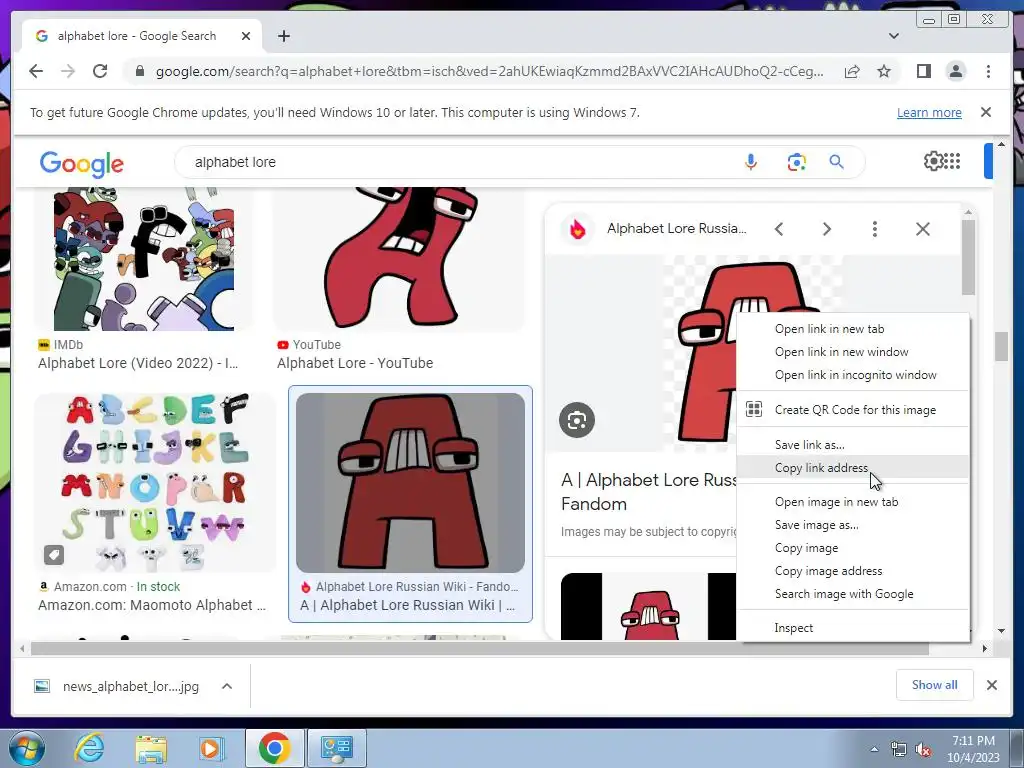Click the horizontal page scrollbar
Screen dimensions: 1024x768
point(479,648)
